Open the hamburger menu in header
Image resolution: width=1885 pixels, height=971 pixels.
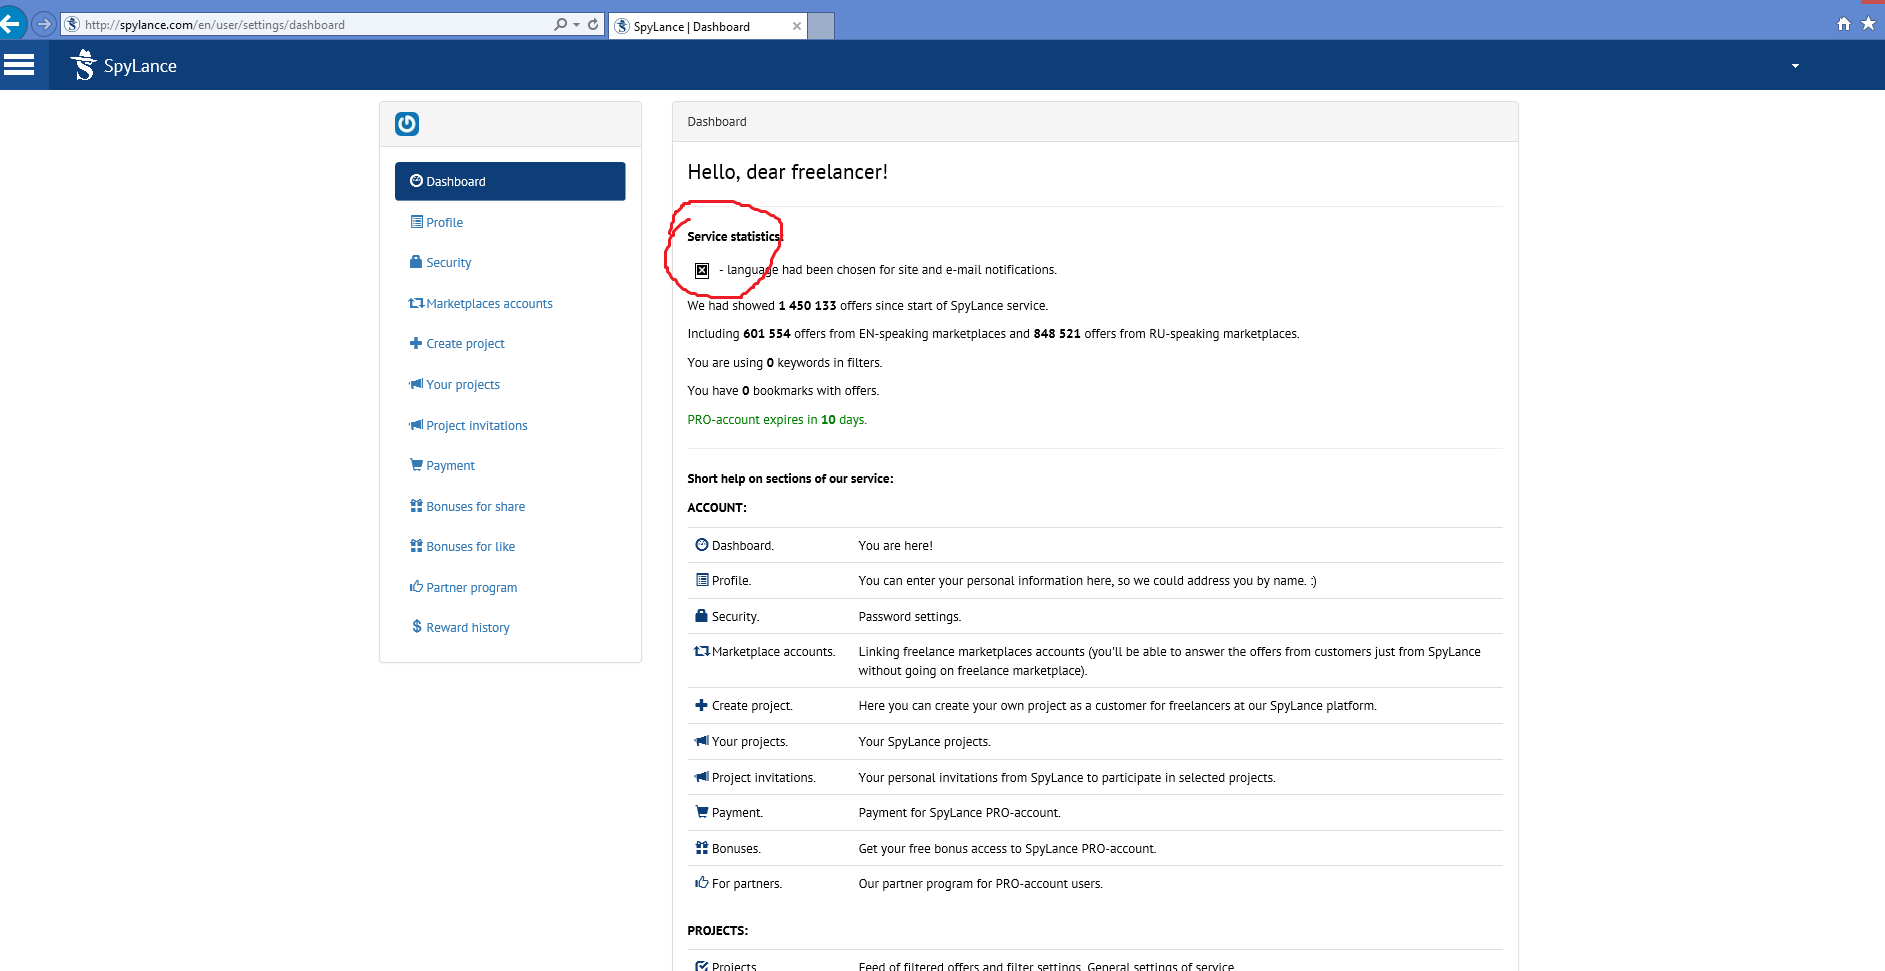click(x=19, y=65)
